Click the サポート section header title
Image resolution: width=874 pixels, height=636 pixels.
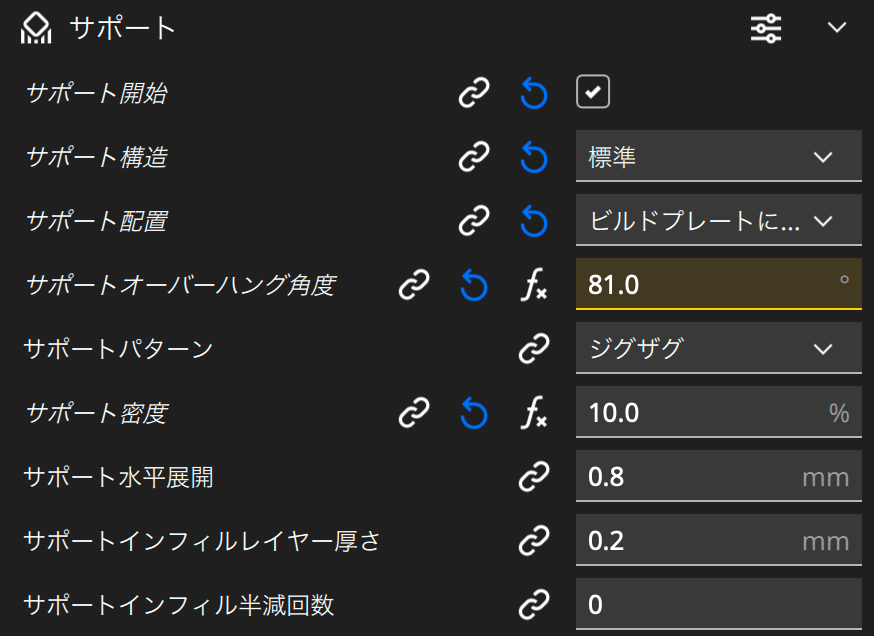(x=123, y=28)
